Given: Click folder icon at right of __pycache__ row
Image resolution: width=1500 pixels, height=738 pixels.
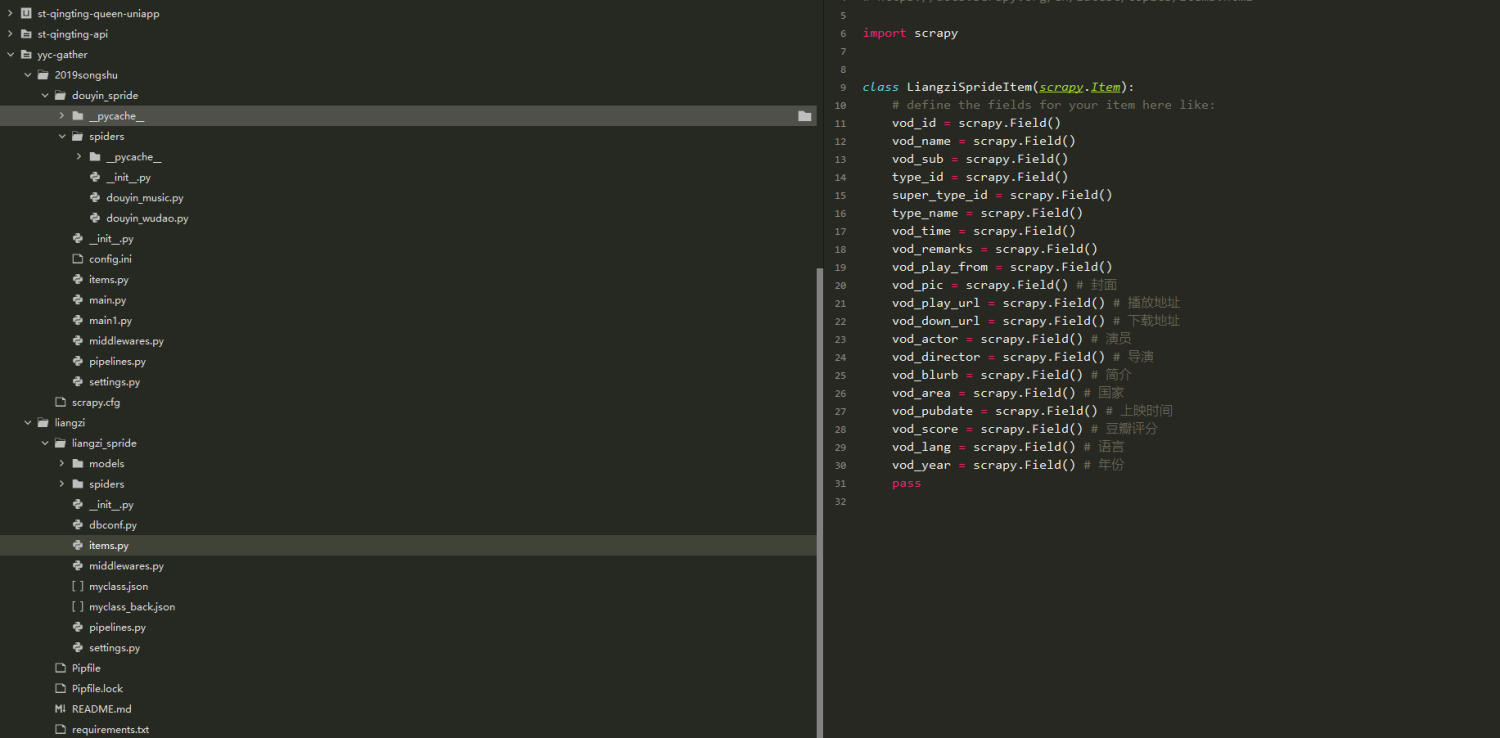Looking at the screenshot, I should point(804,116).
